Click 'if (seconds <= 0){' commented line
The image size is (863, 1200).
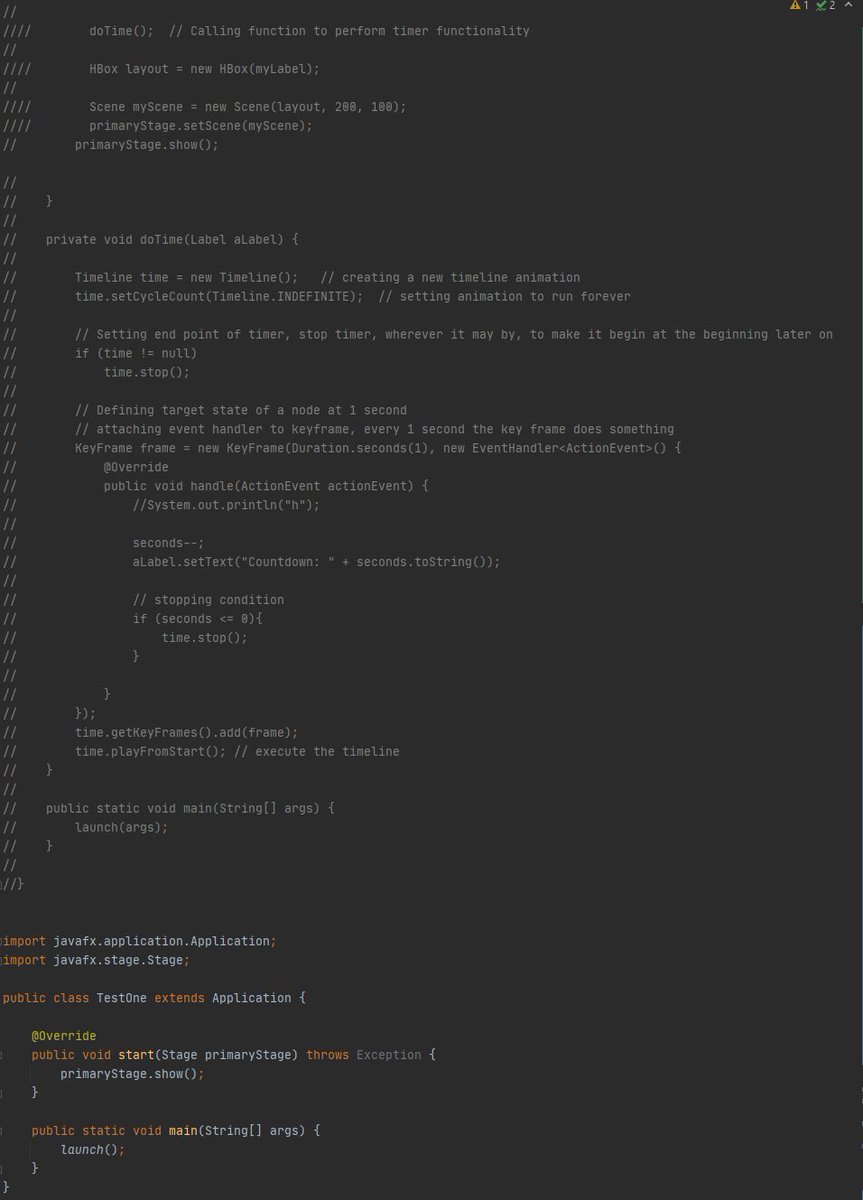click(197, 620)
